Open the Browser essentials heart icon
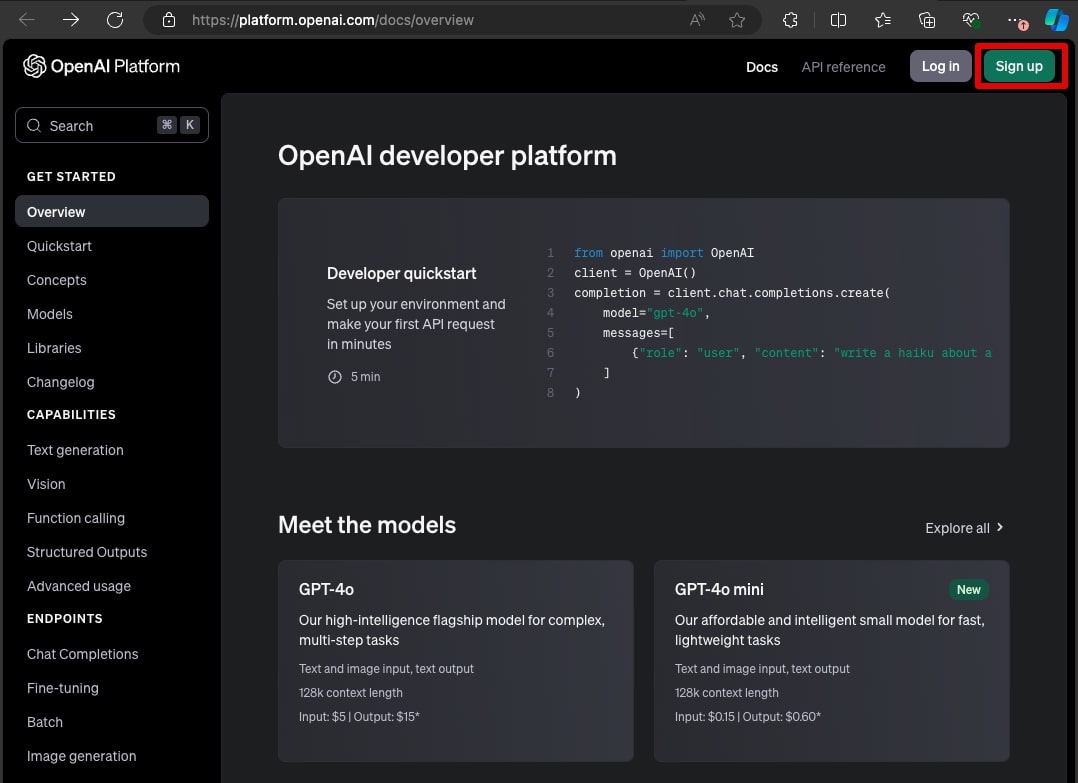Screen dimensions: 1078x783 pyautogui.click(x=971, y=20)
